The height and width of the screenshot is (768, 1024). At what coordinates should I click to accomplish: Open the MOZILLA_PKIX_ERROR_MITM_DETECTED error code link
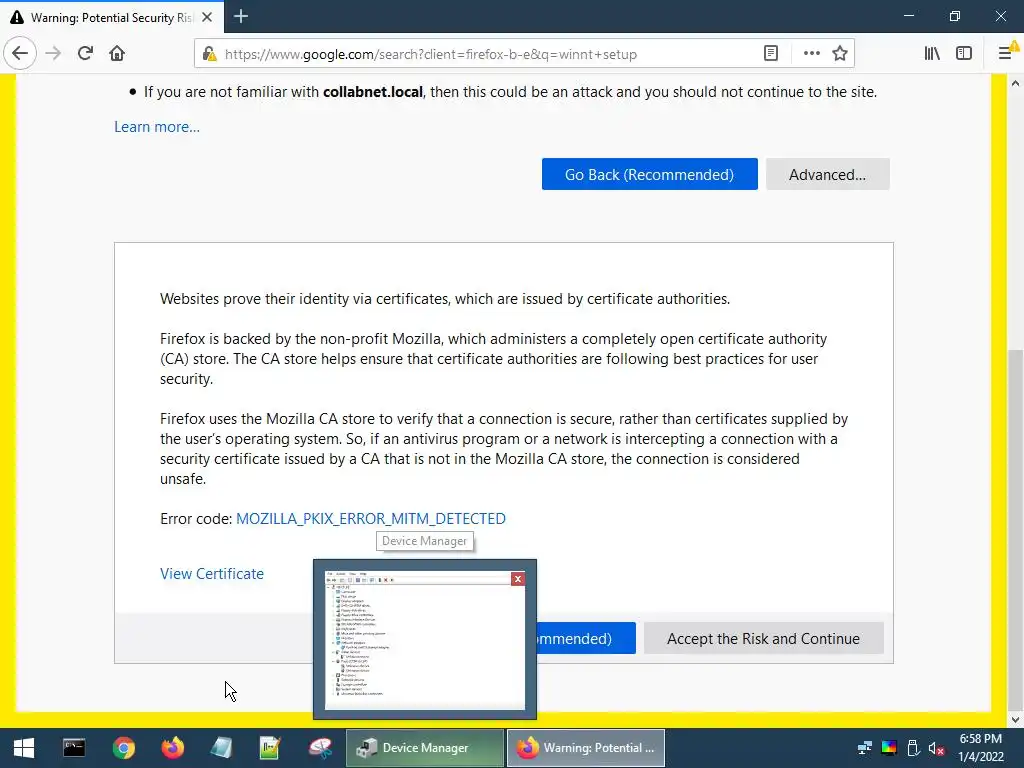[x=370, y=519]
